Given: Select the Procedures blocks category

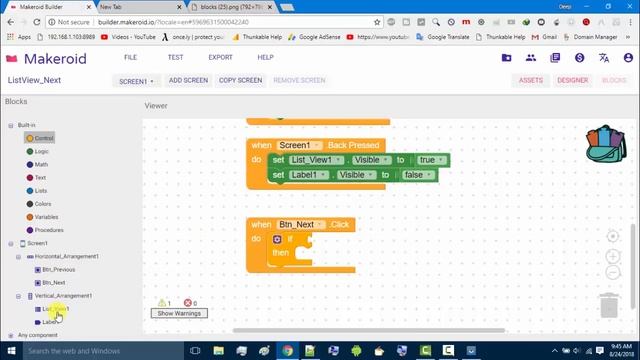Looking at the screenshot, I should pyautogui.click(x=45, y=230).
